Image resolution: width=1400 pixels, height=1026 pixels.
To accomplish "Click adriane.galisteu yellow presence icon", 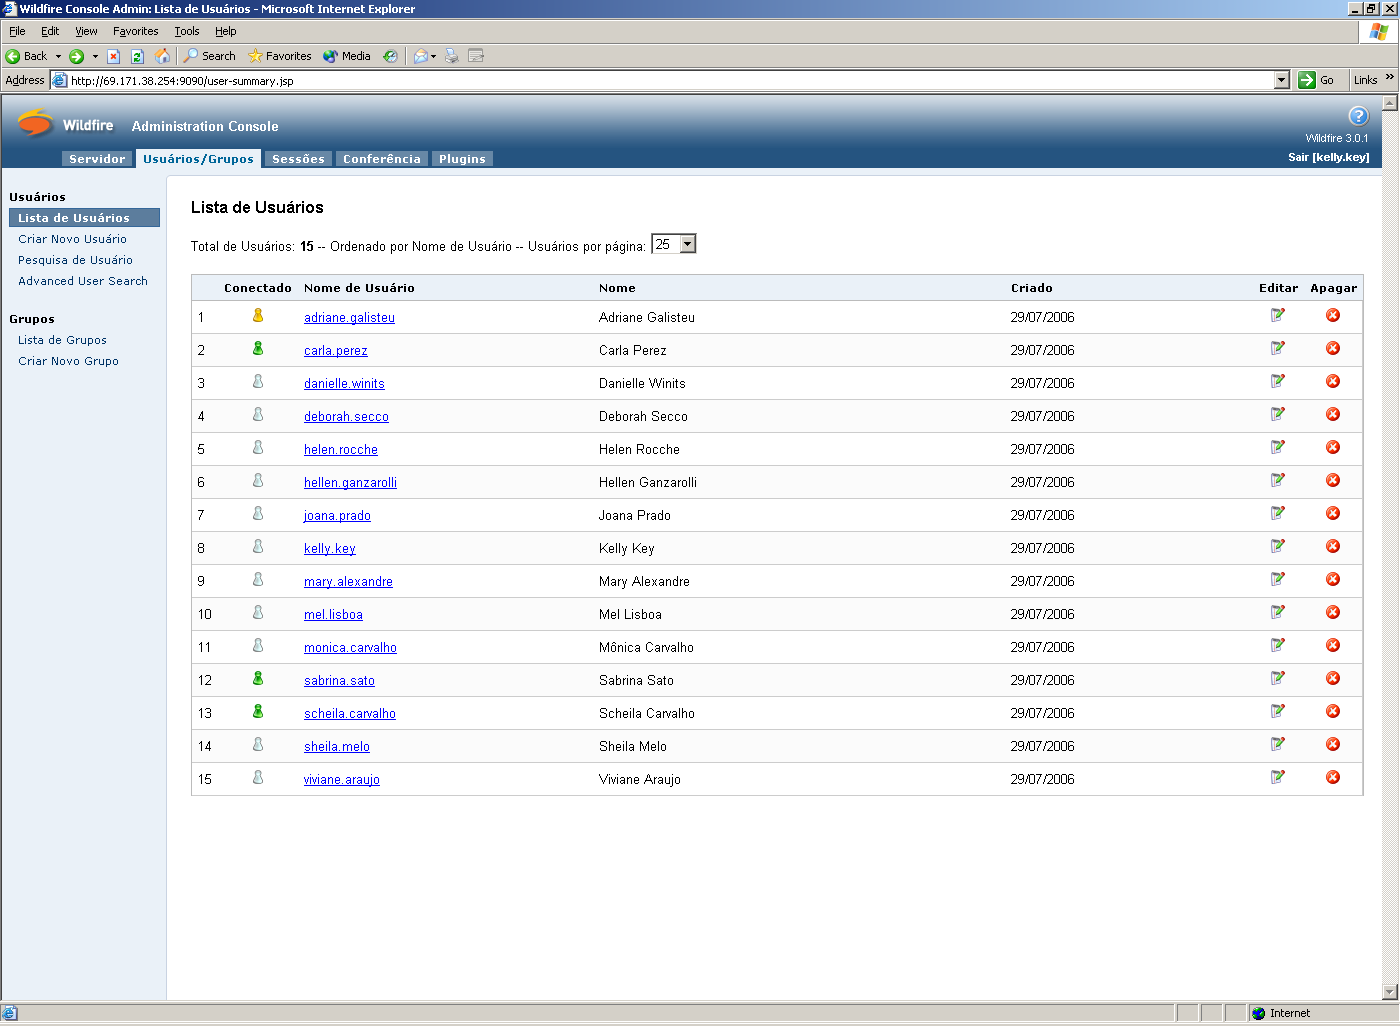I will (x=258, y=315).
